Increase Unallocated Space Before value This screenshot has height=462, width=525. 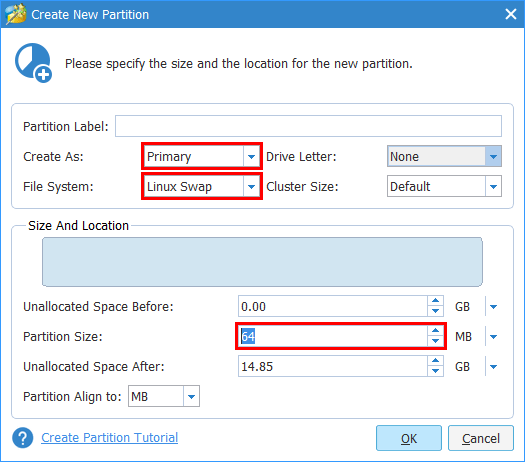click(435, 301)
